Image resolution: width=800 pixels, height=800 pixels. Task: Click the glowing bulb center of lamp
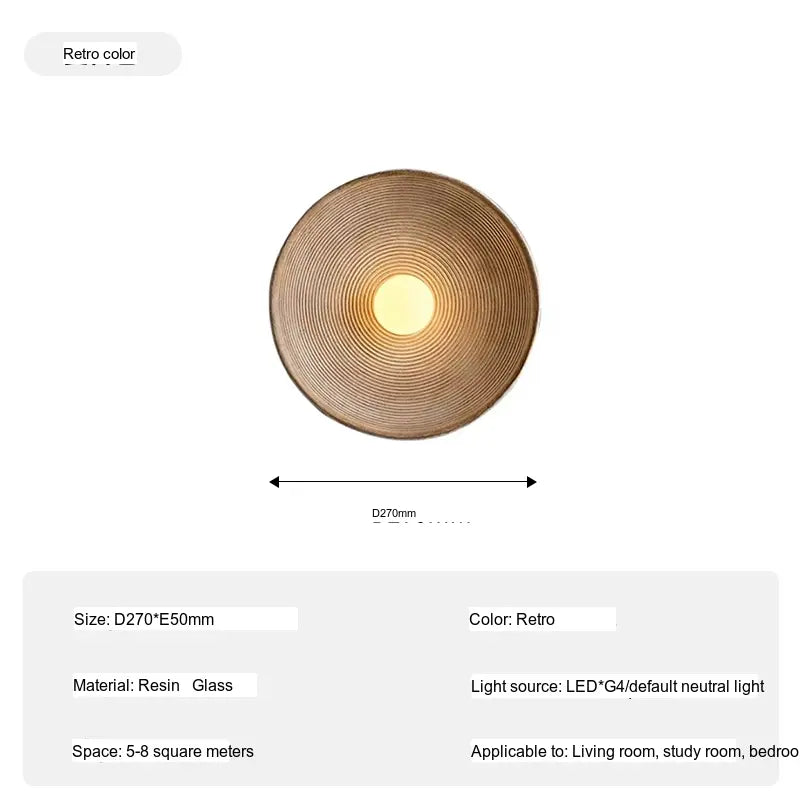click(404, 305)
